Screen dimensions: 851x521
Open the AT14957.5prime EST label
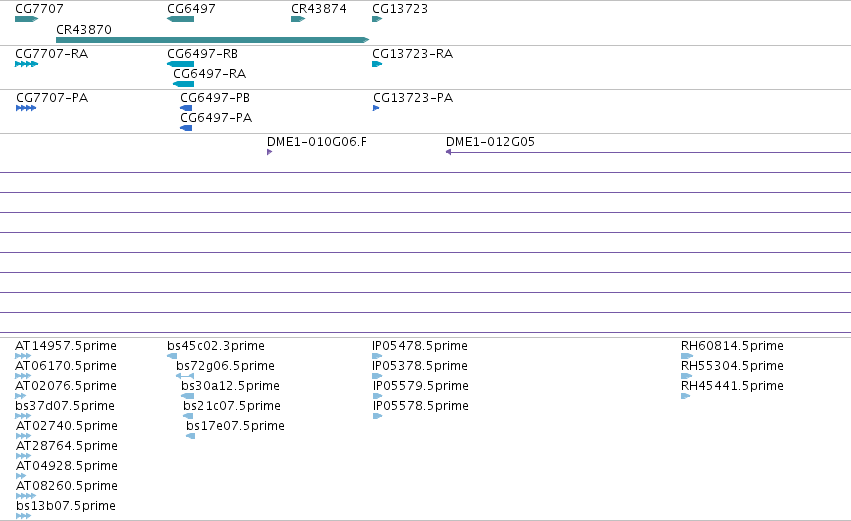coord(66,346)
